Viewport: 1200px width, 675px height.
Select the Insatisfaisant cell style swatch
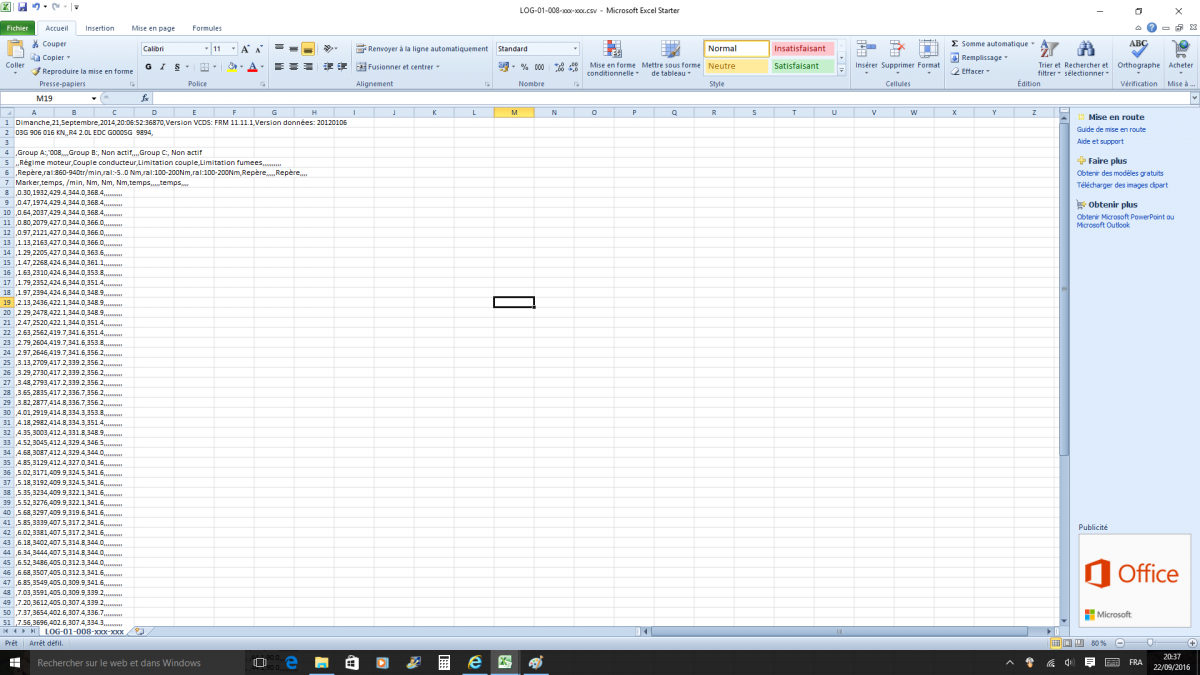pos(804,48)
